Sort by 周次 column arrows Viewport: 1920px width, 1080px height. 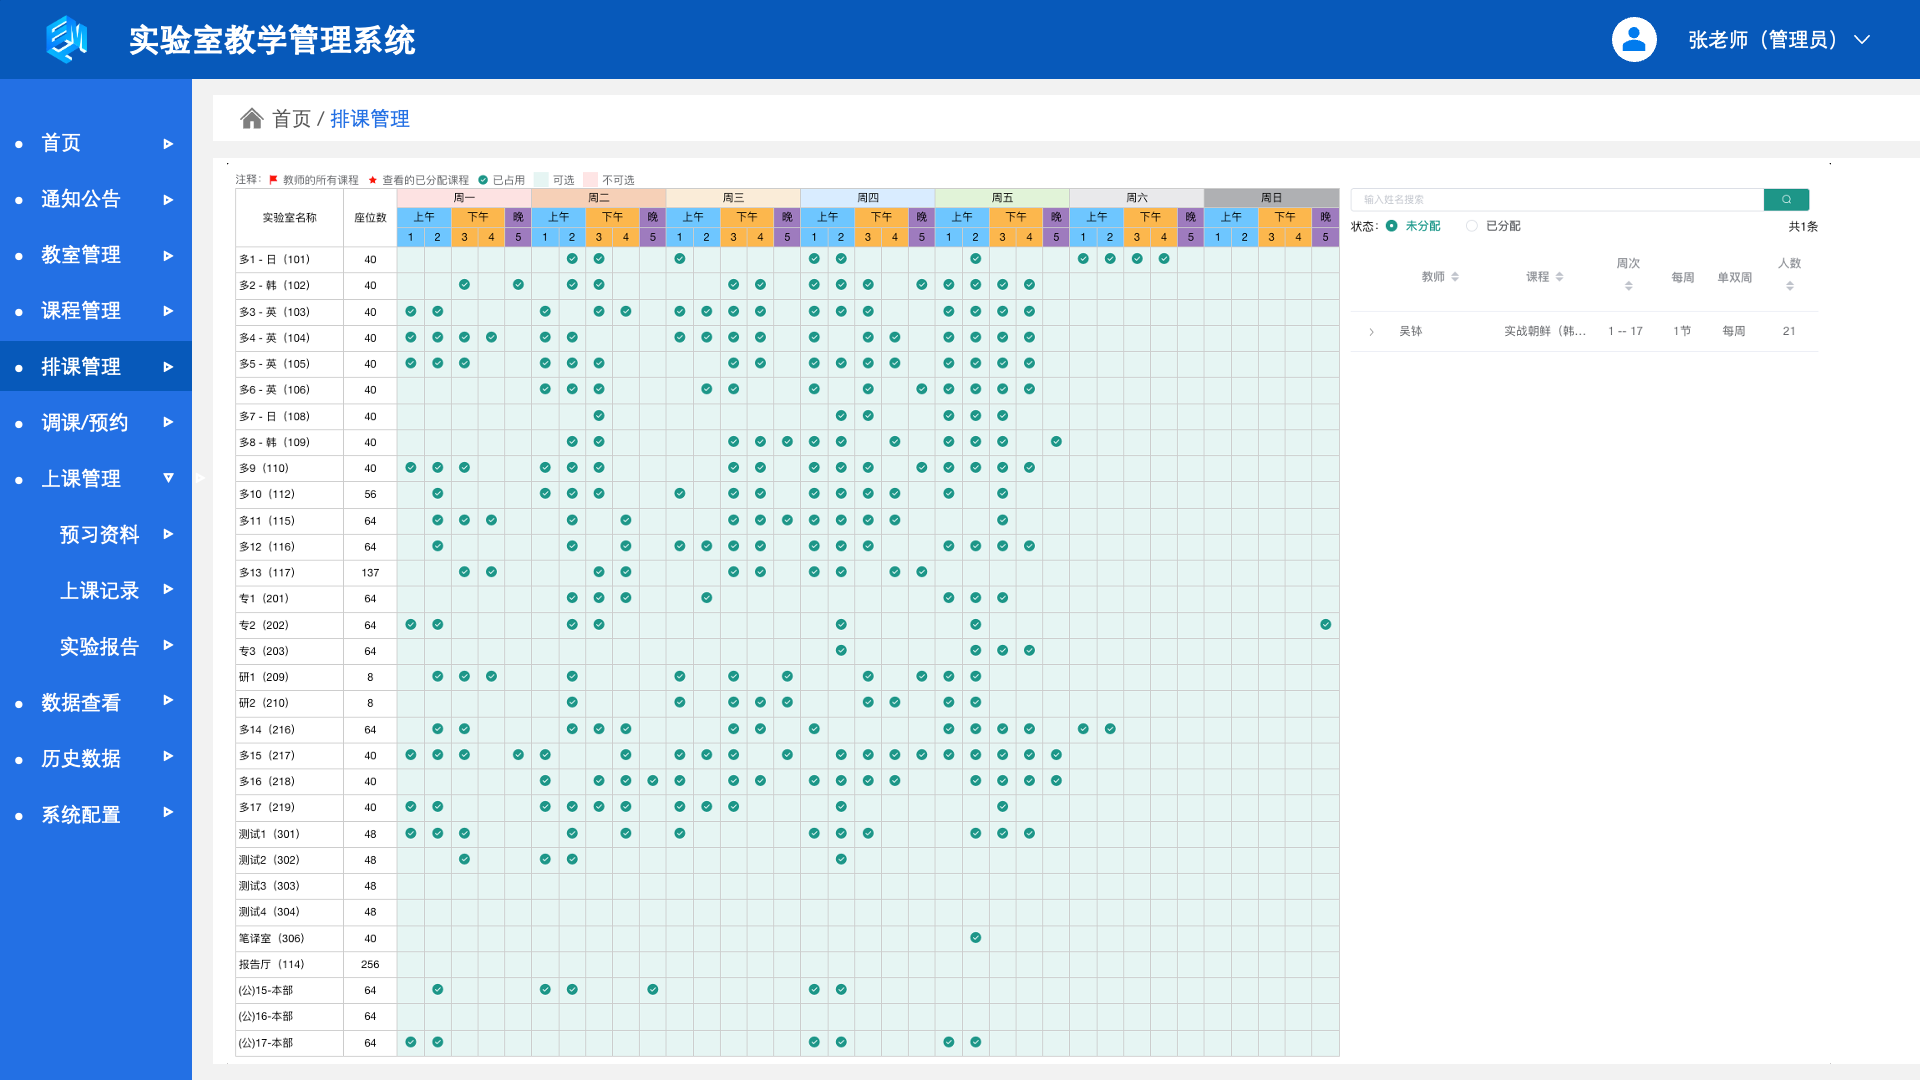(x=1628, y=286)
